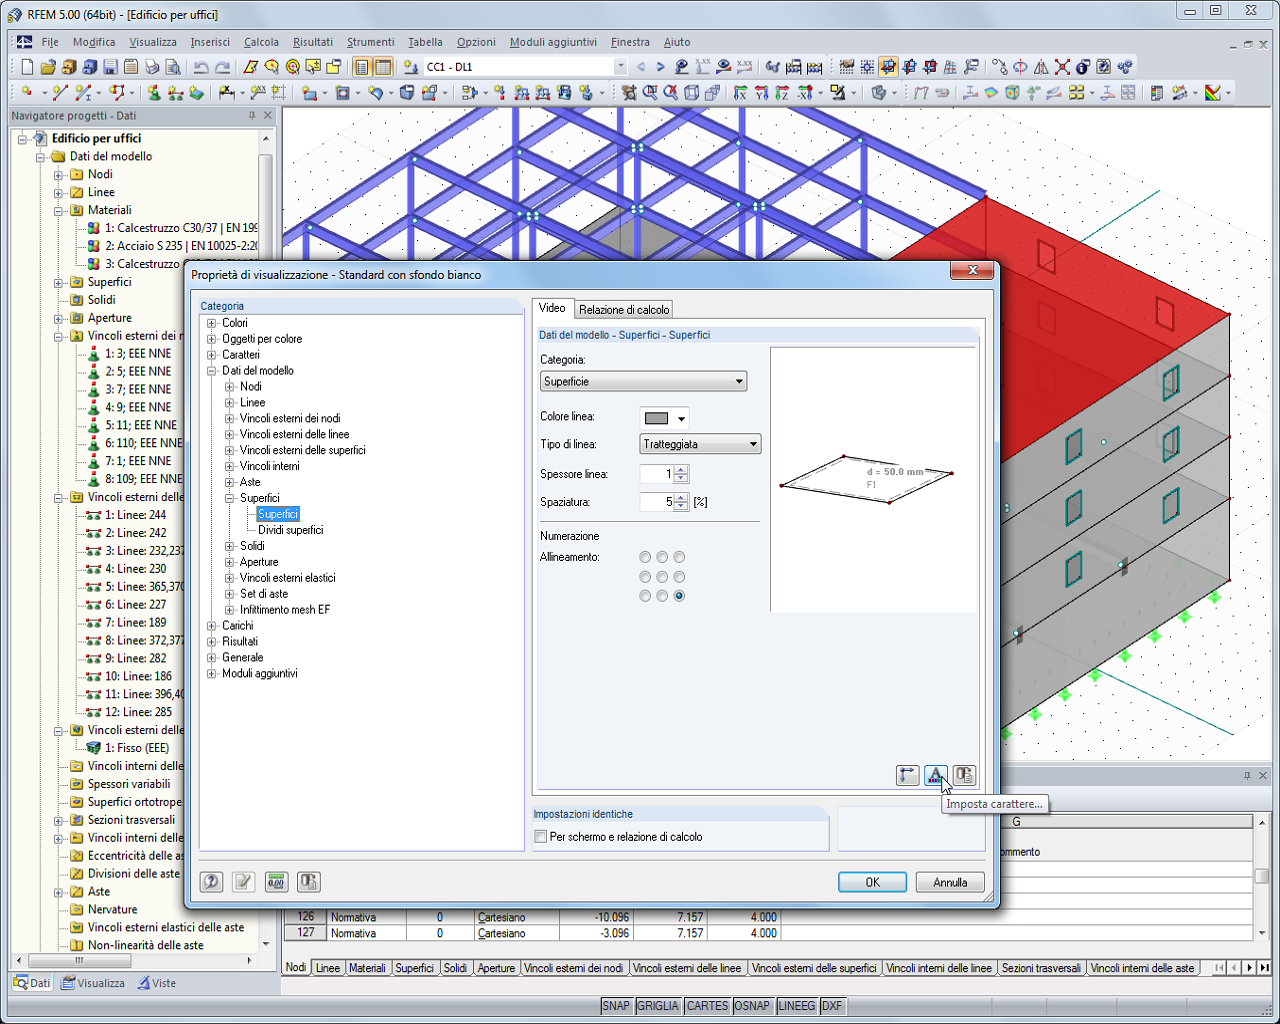This screenshot has width=1280, height=1024.
Task: Select the bottom-right numbering alignment radio button
Action: [679, 596]
